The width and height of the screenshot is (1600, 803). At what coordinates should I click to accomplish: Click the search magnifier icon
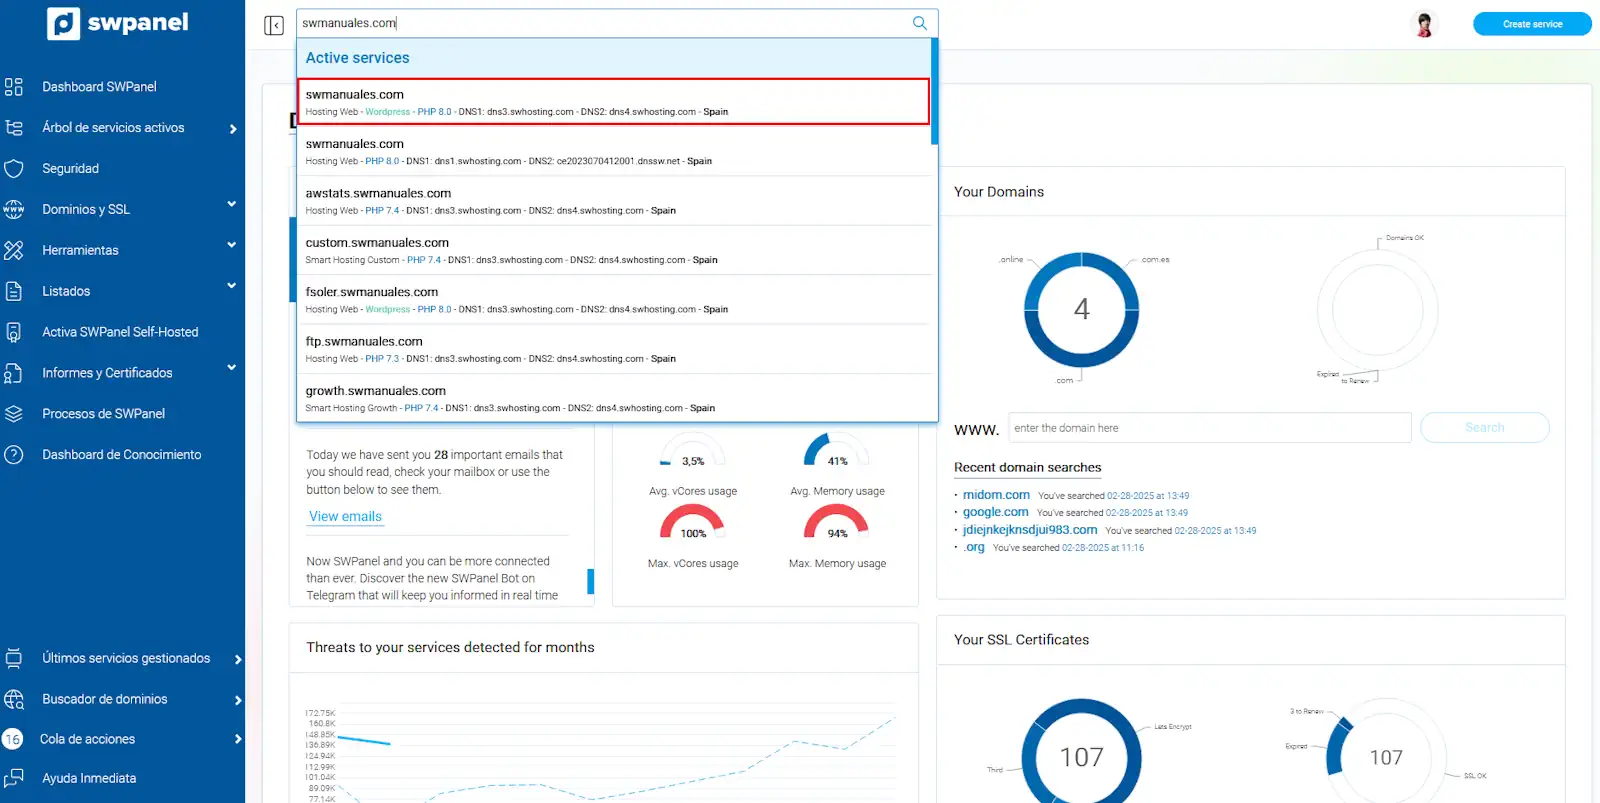coord(920,23)
